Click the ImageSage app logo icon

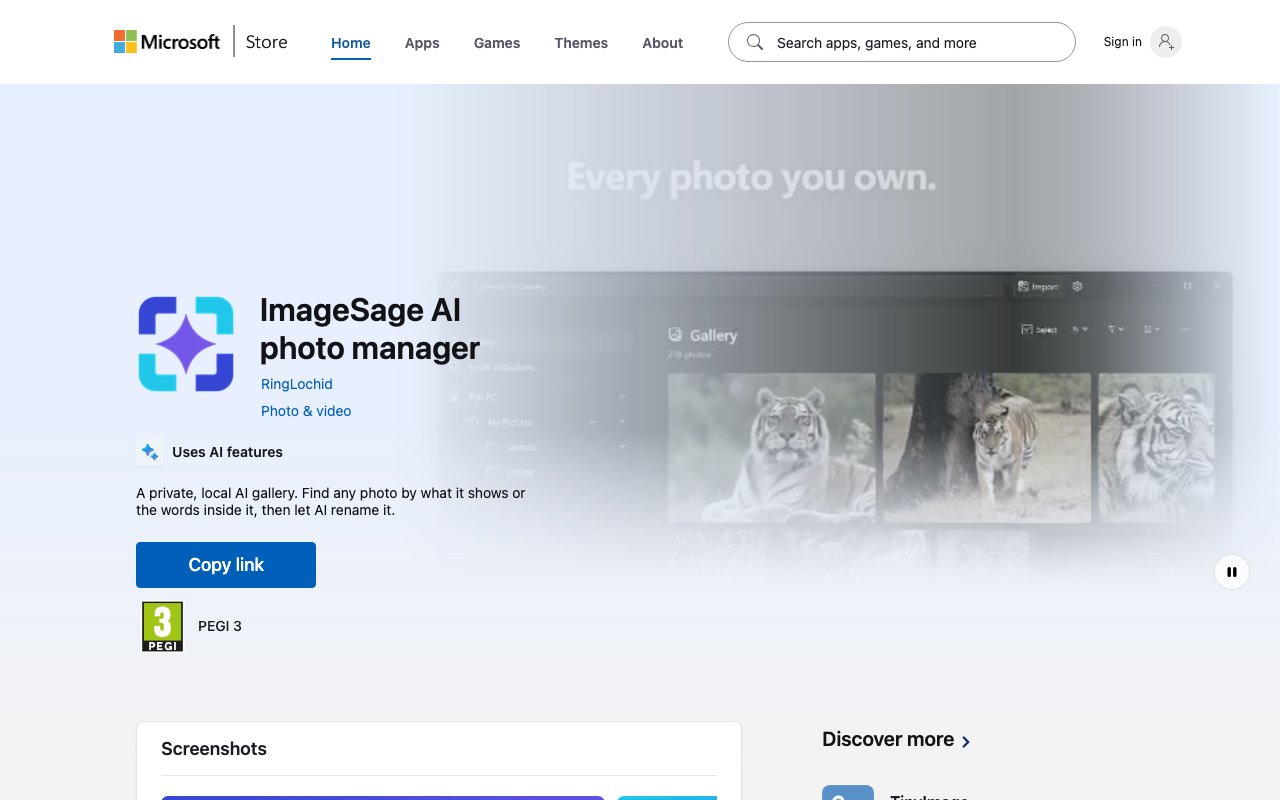[x=186, y=344]
